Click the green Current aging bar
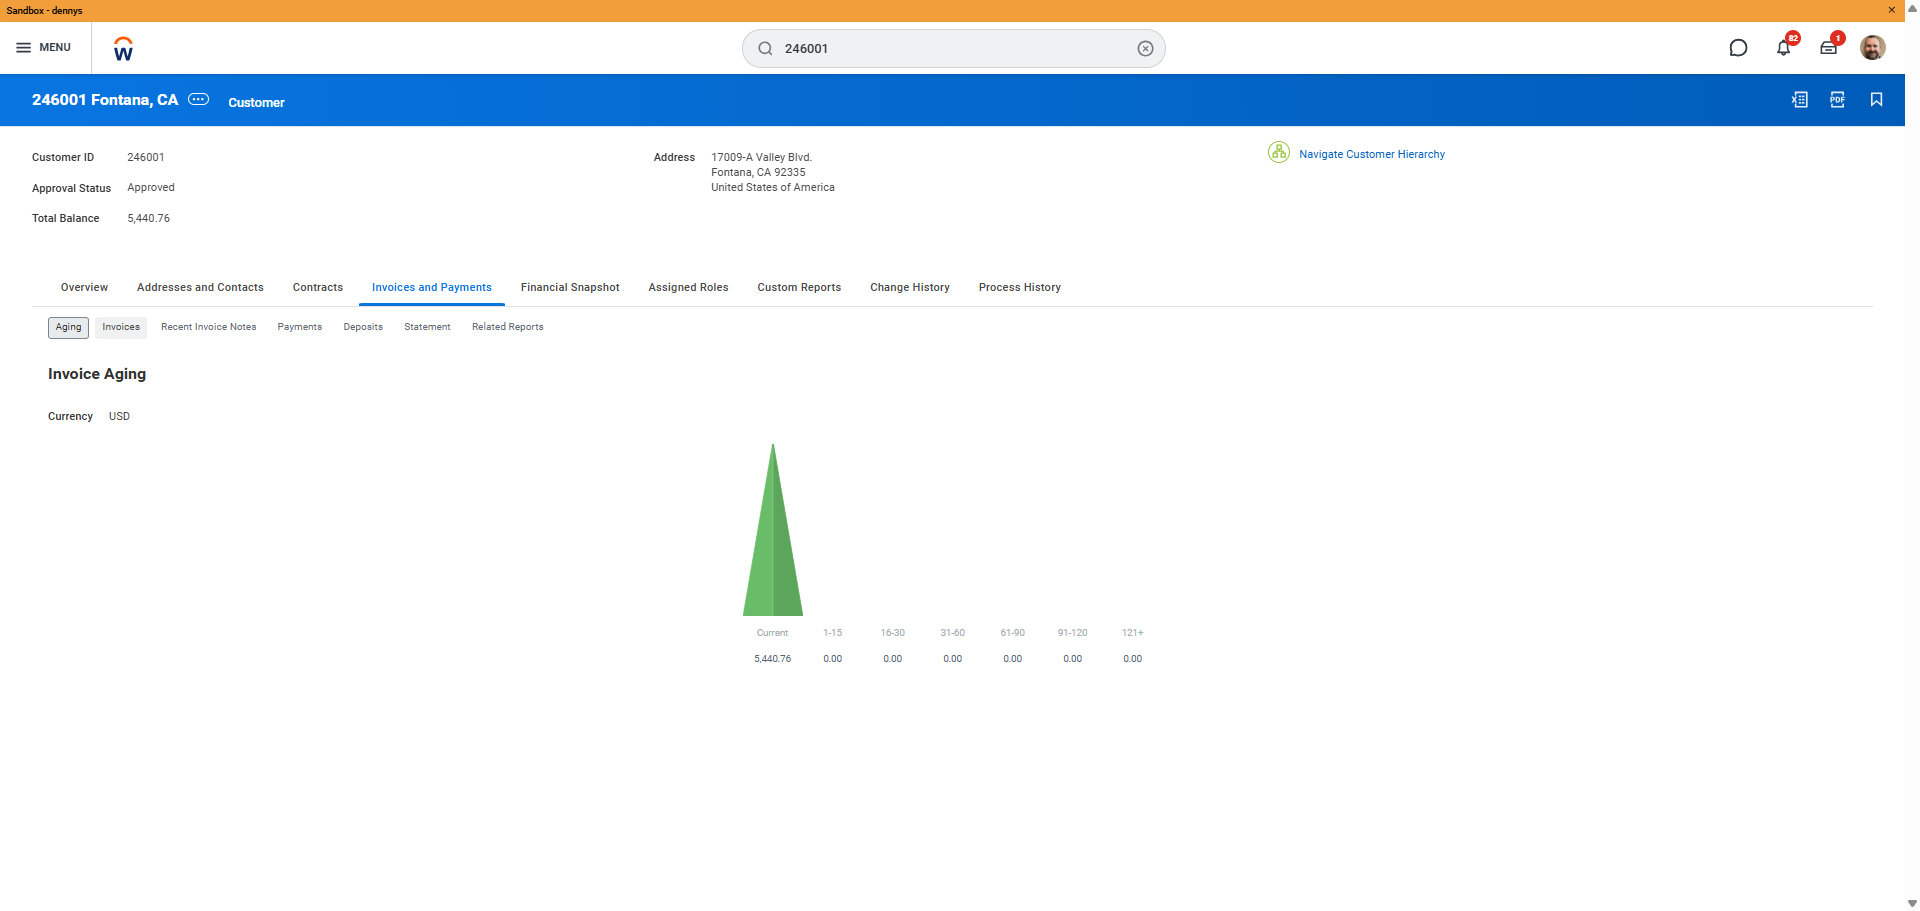The image size is (1920, 911). 773,560
